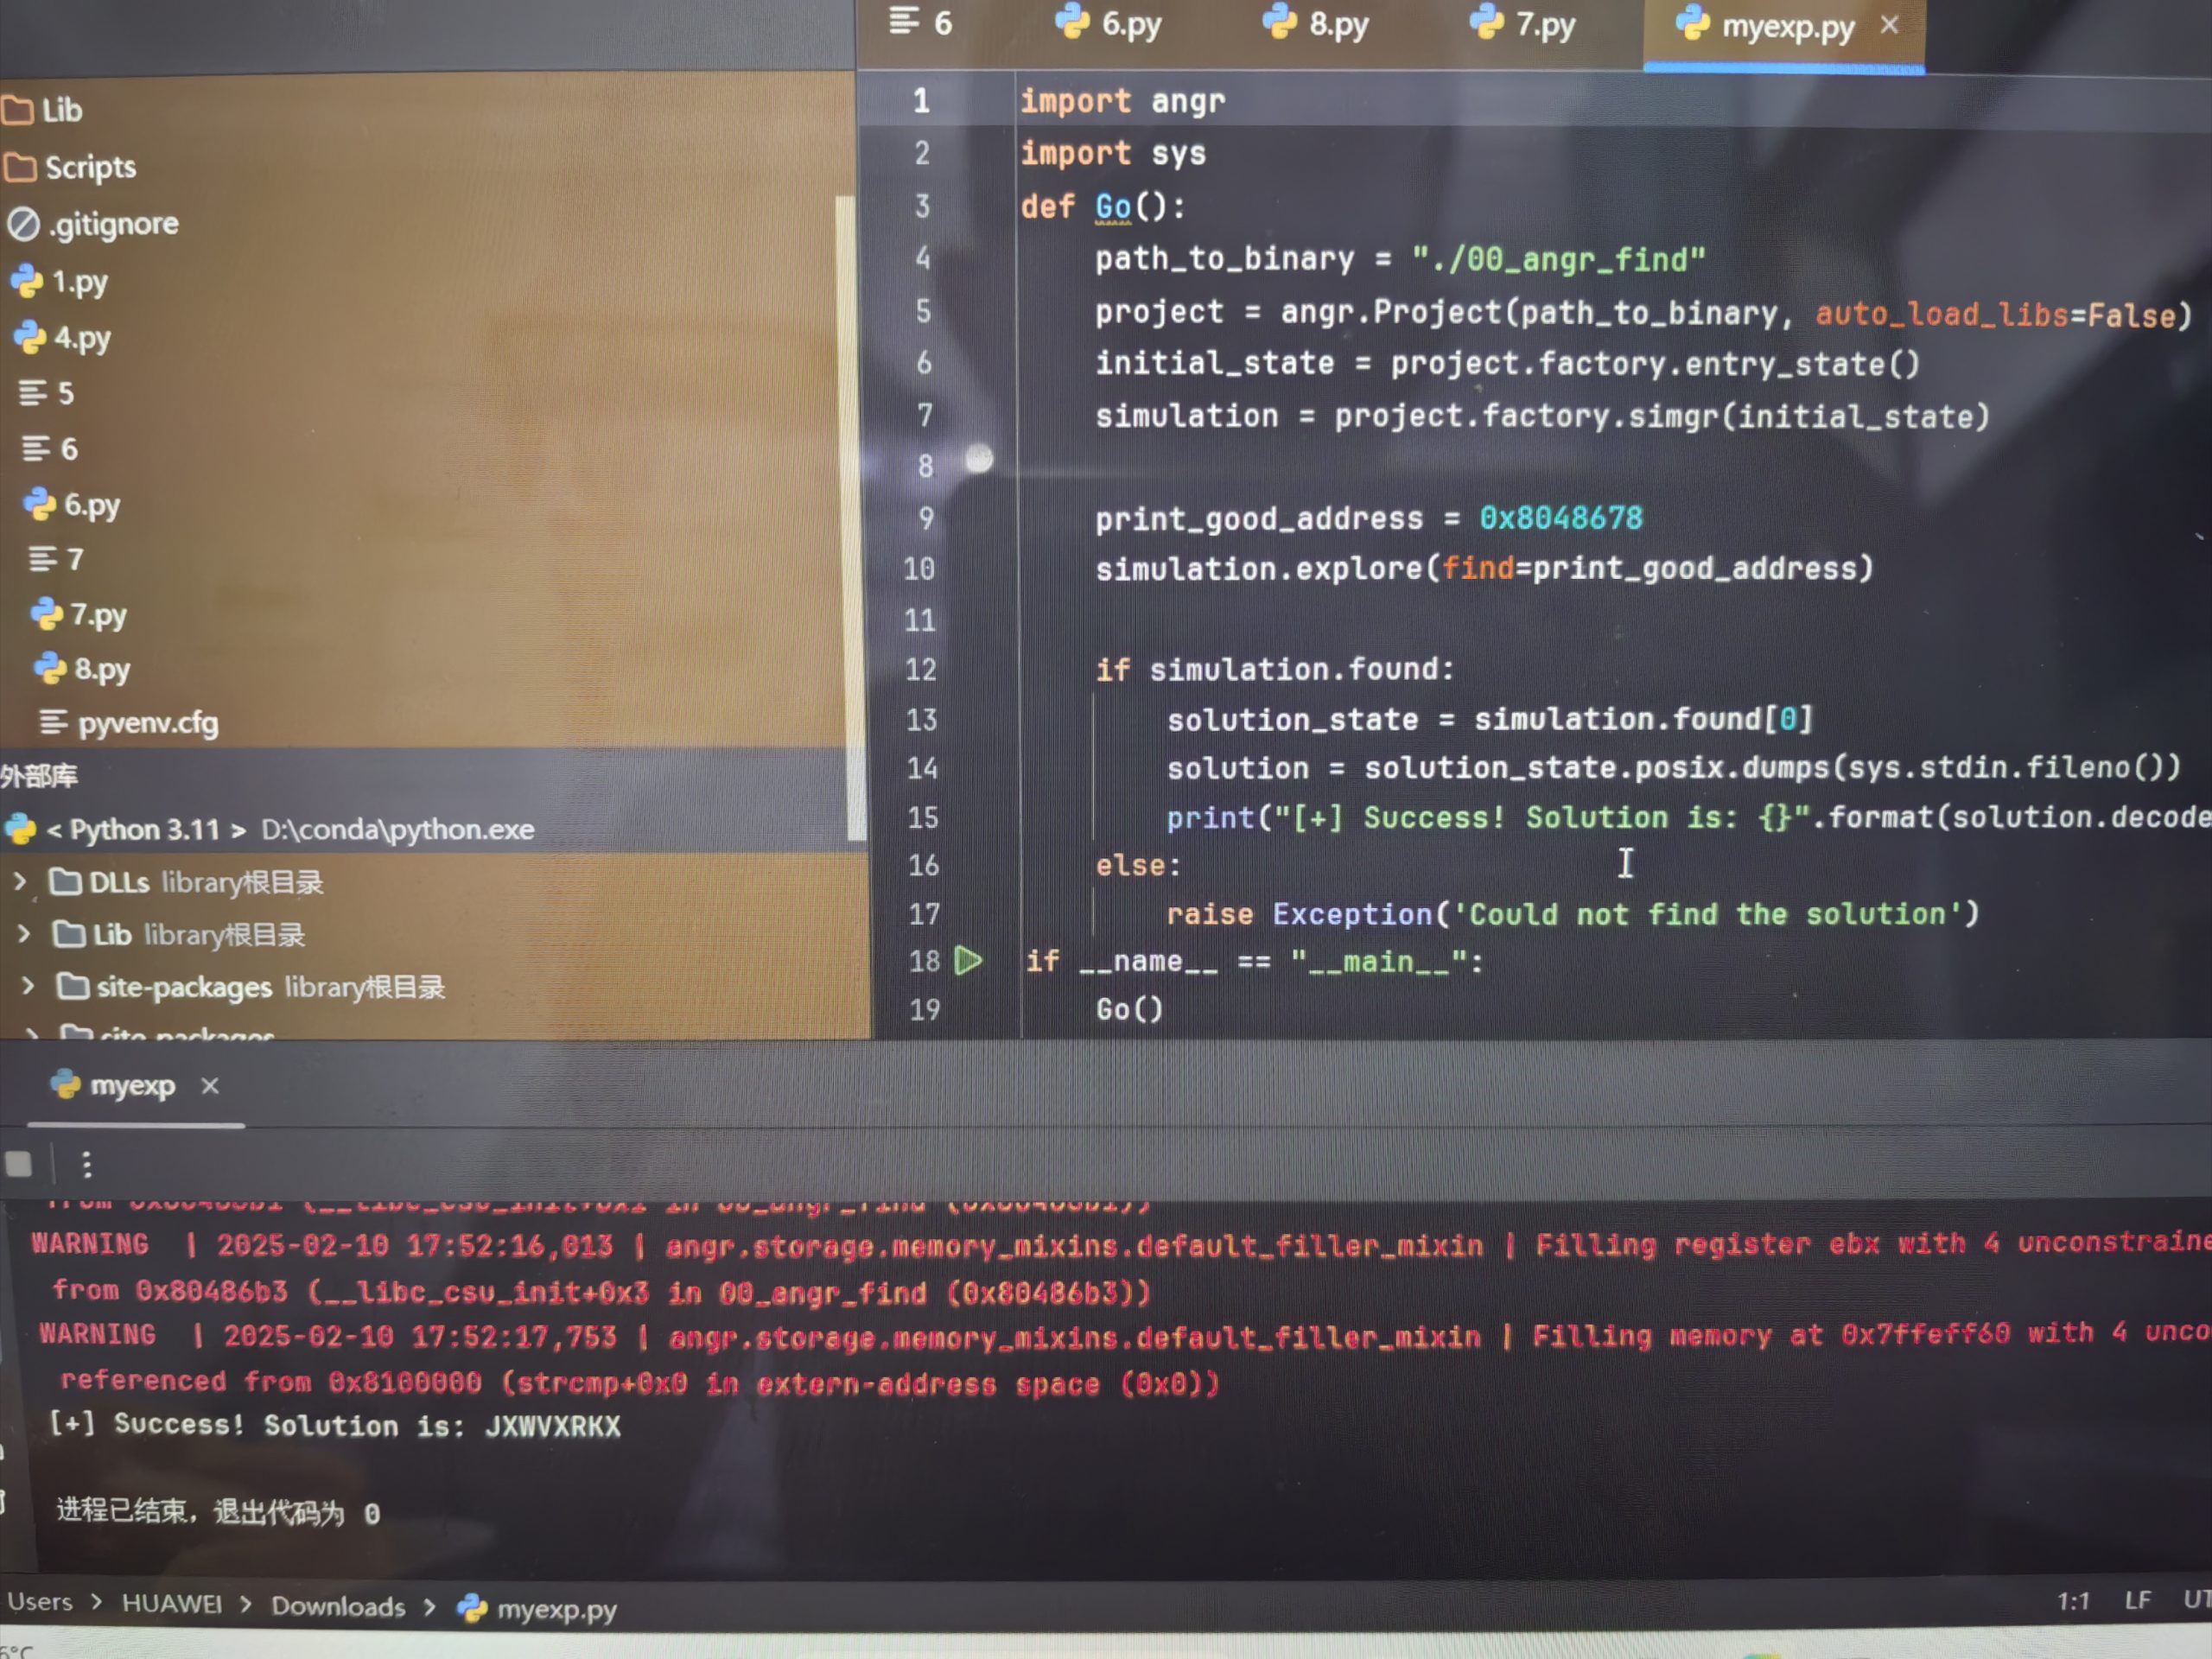2212x1659 pixels.
Task: Open 8.py in the project tree
Action: [x=82, y=669]
